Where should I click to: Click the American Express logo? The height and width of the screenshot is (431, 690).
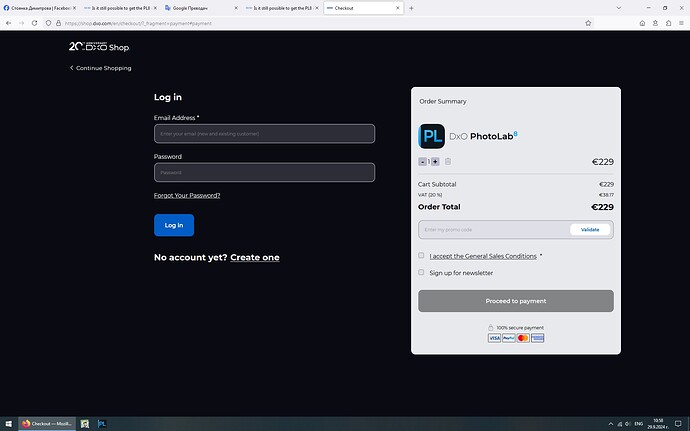point(537,338)
